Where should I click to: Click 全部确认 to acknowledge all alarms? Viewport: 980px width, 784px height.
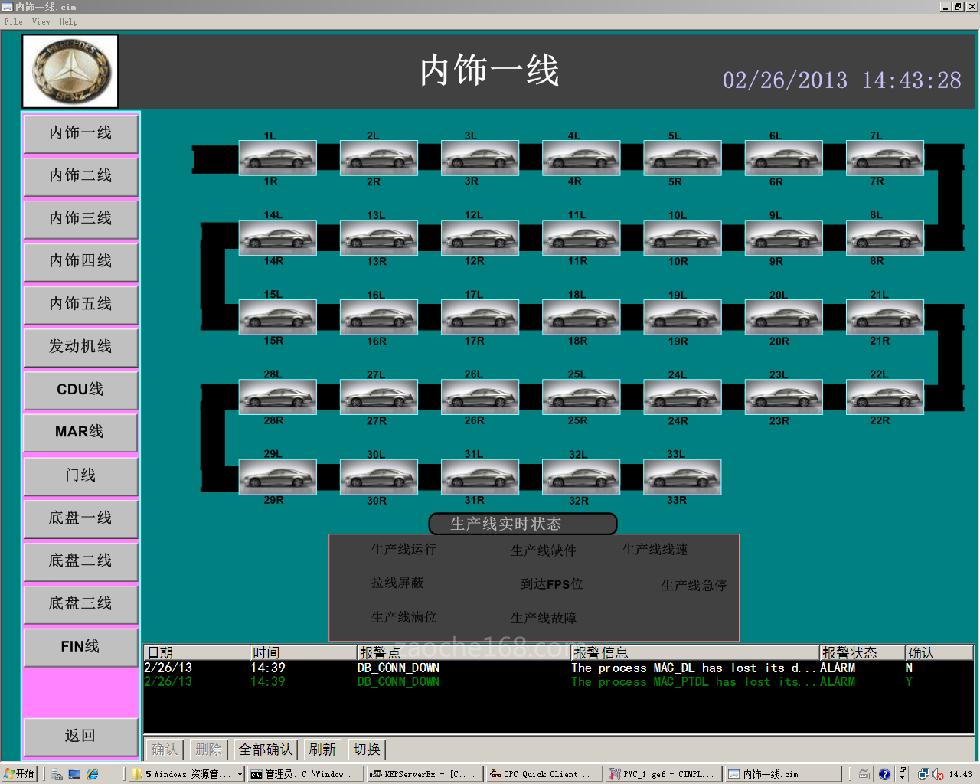265,749
